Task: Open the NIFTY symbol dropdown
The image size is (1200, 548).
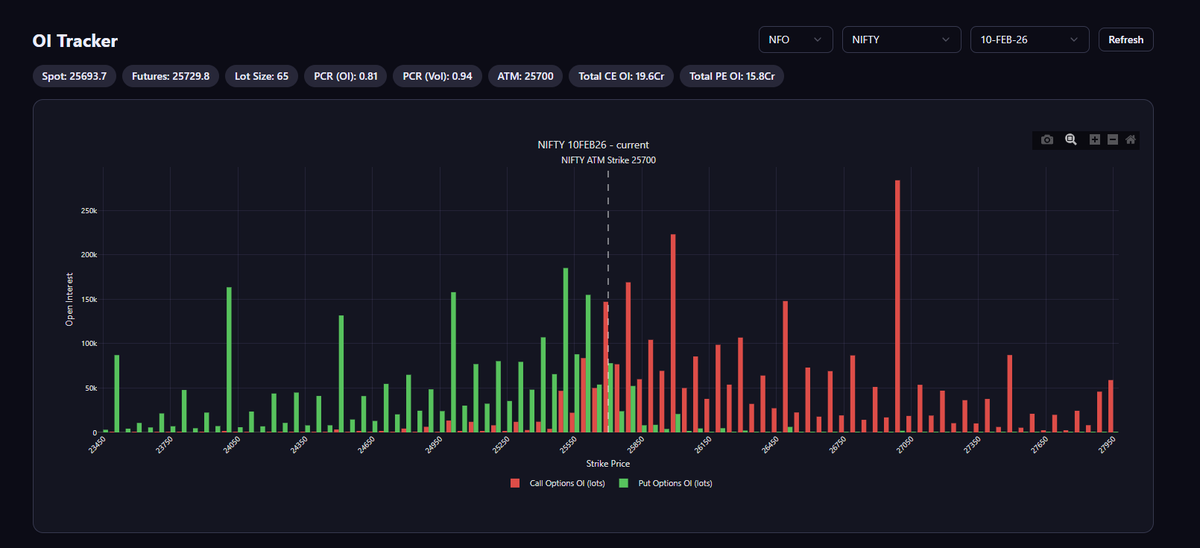Action: point(902,39)
